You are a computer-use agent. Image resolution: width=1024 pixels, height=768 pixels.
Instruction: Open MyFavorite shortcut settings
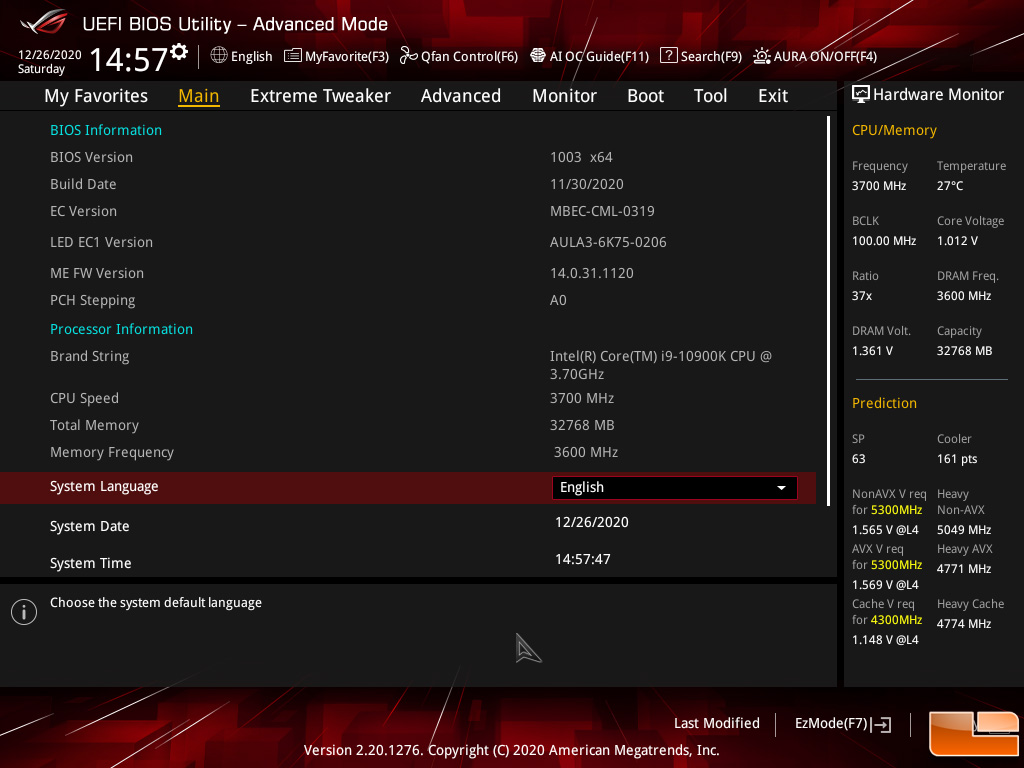pyautogui.click(x=335, y=56)
